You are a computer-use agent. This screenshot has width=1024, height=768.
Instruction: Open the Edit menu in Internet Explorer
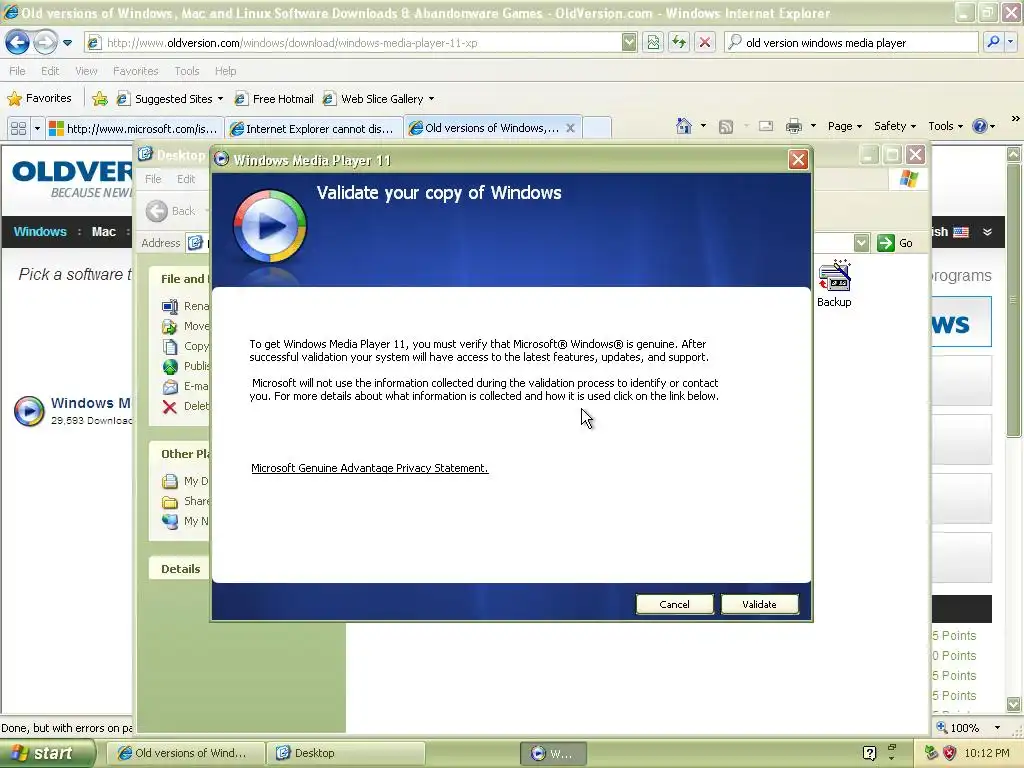tap(50, 71)
